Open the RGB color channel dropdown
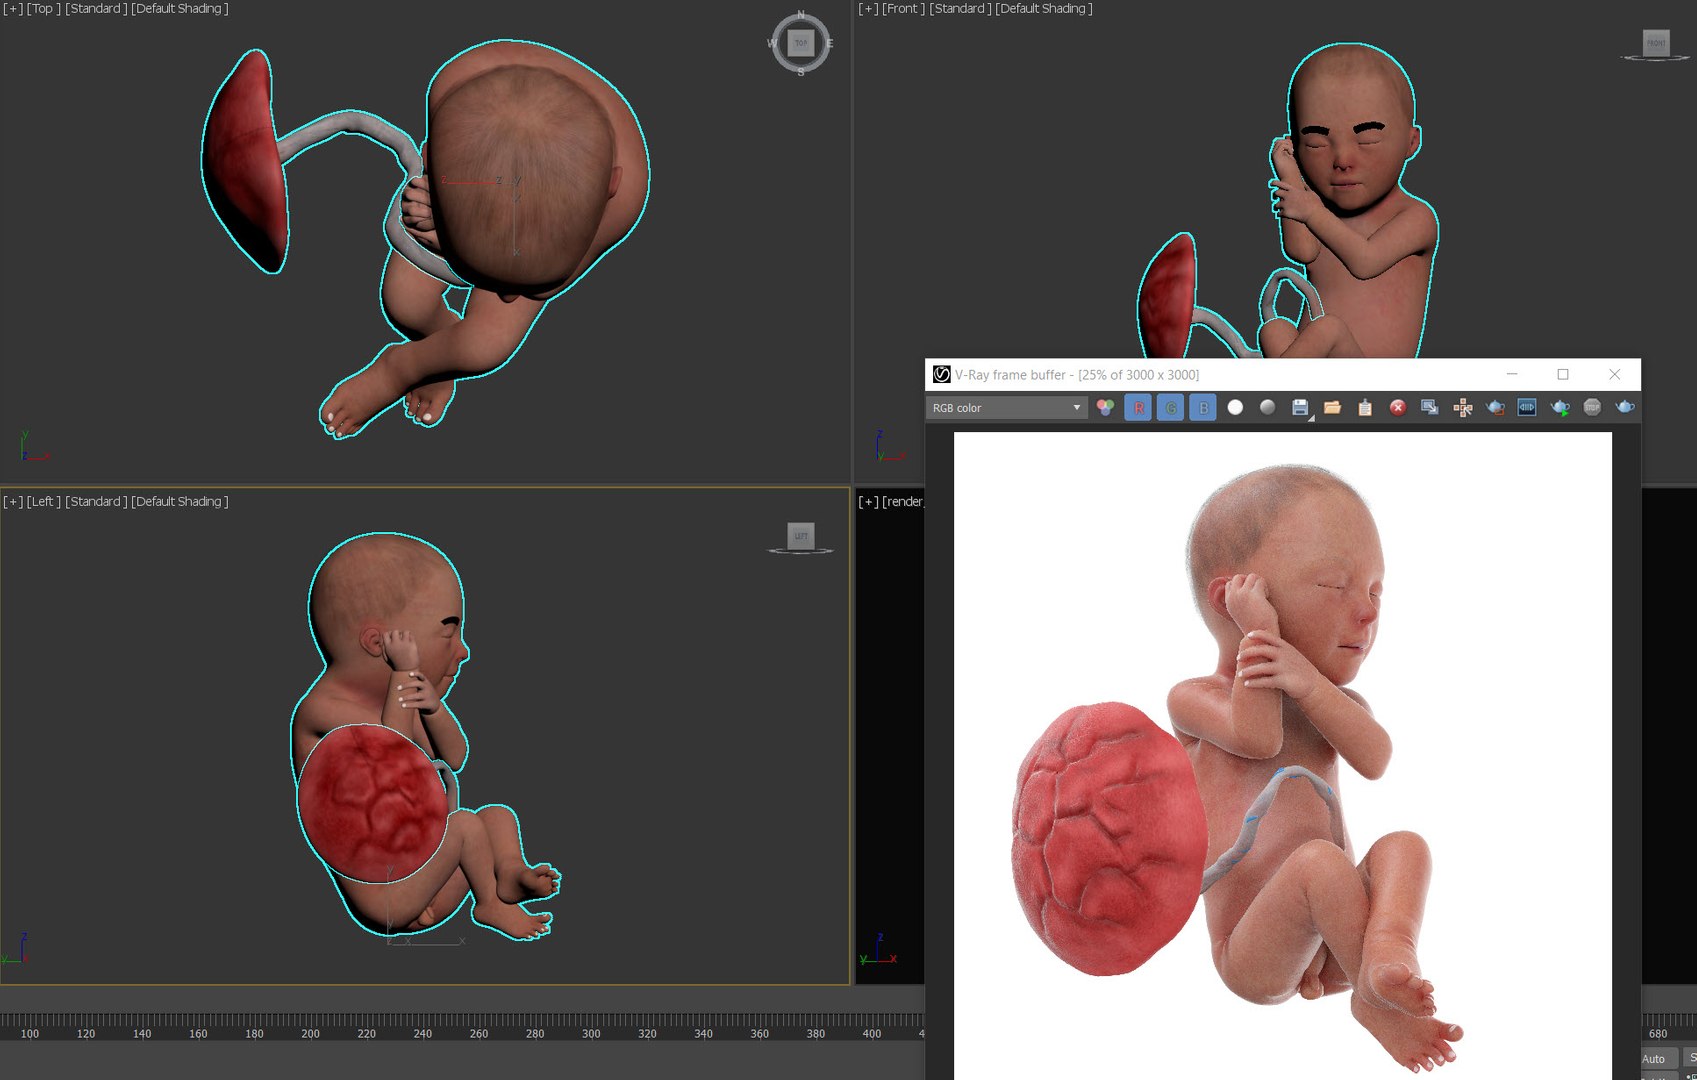Image resolution: width=1697 pixels, height=1080 pixels. (x=1006, y=408)
